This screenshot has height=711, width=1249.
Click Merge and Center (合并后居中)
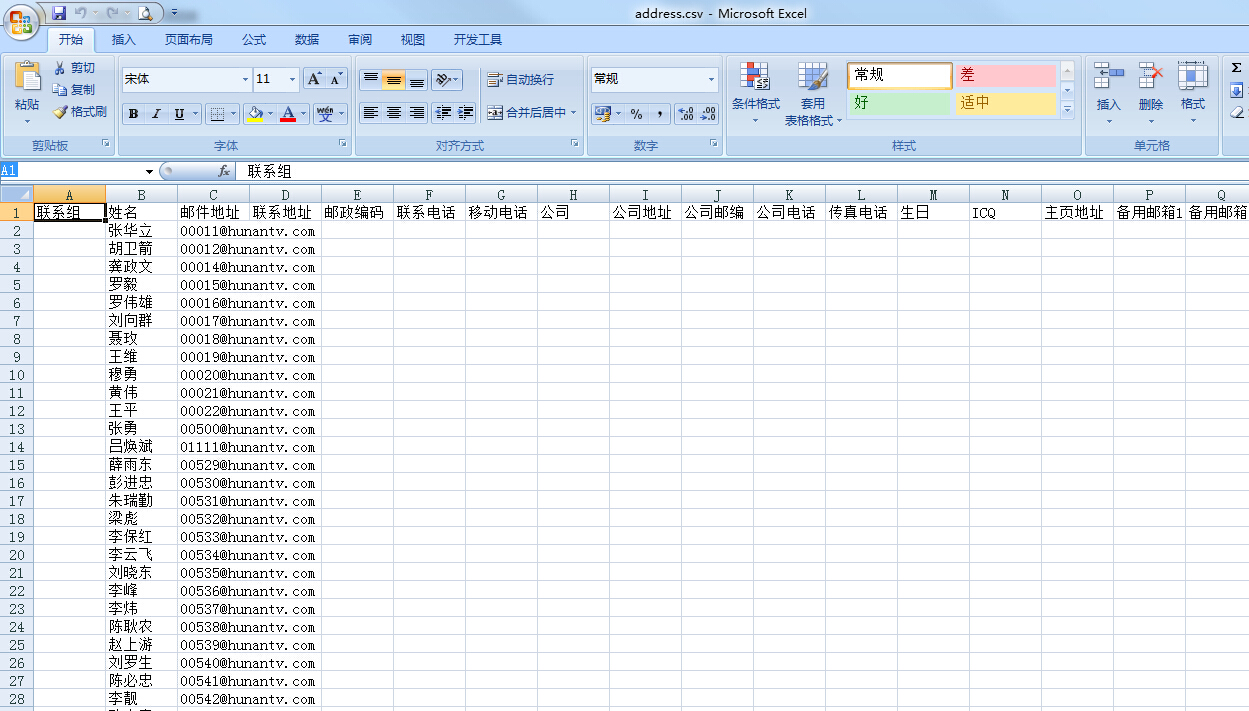tap(526, 113)
